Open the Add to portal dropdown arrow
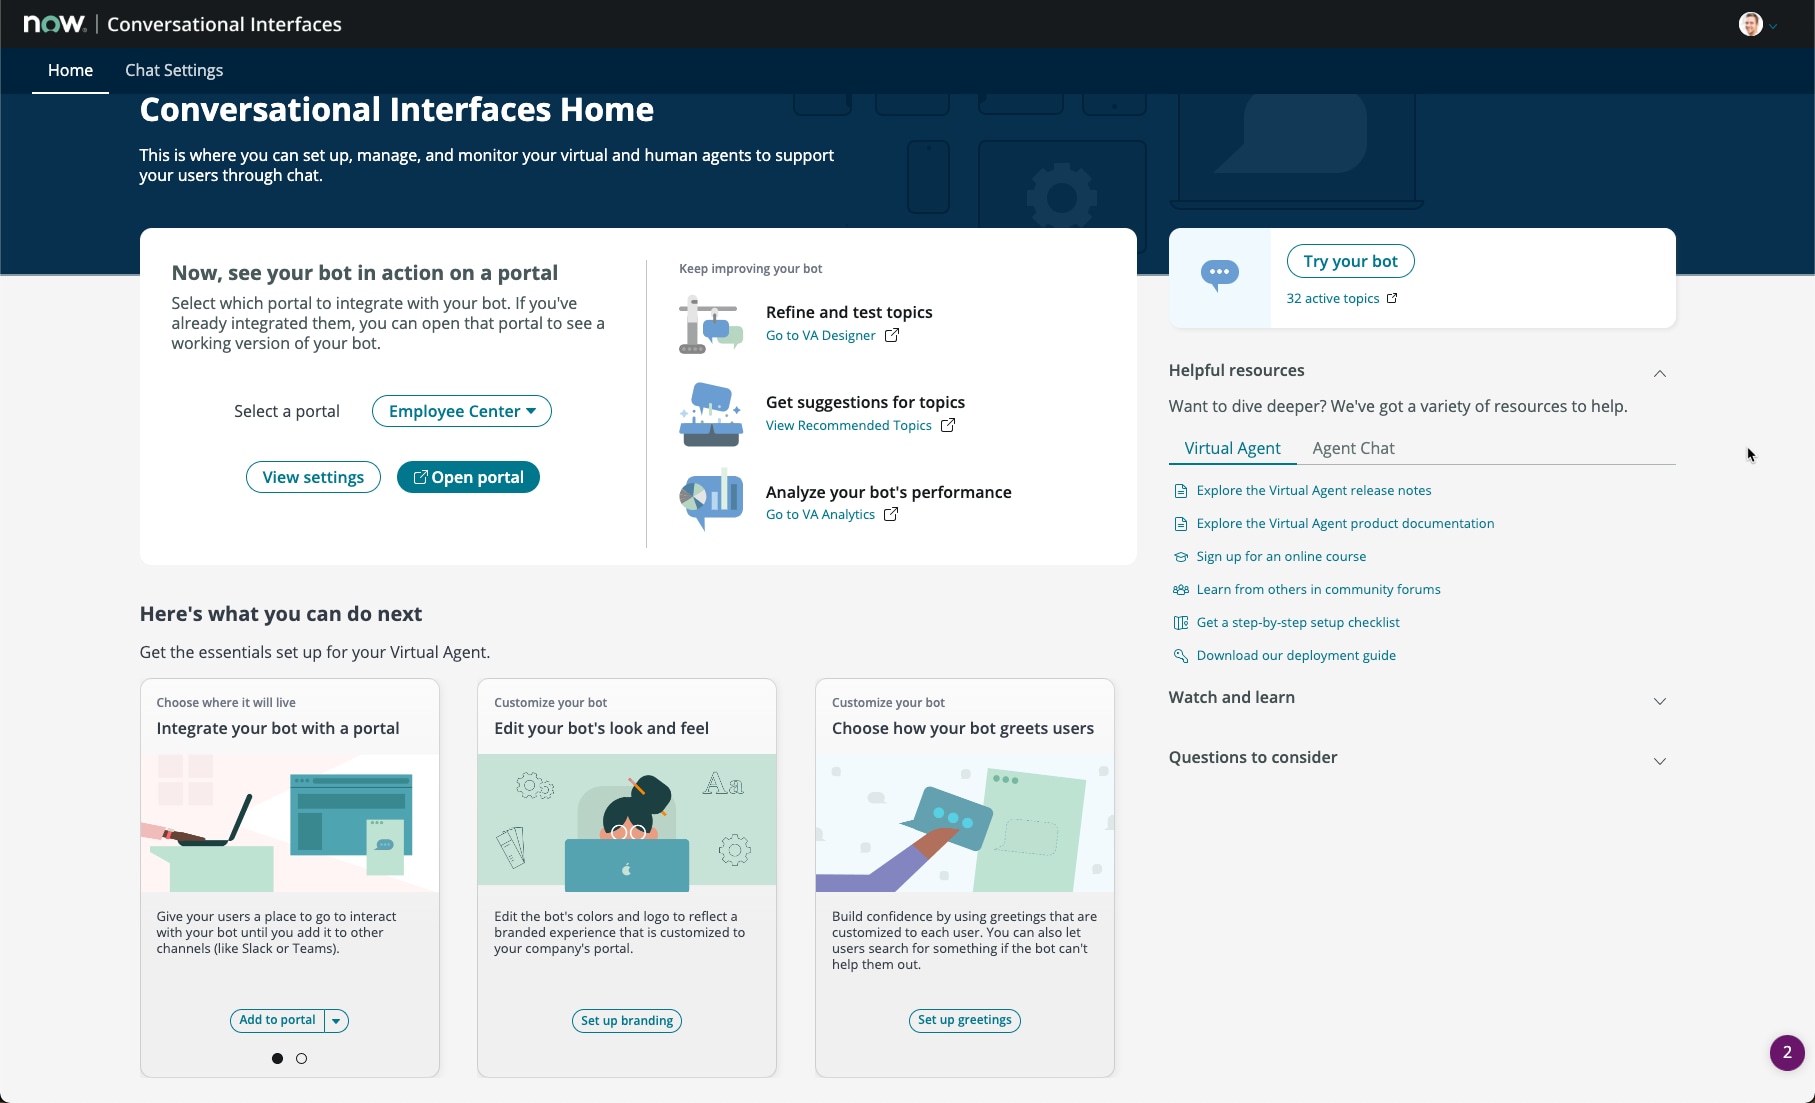This screenshot has width=1815, height=1103. (336, 1020)
